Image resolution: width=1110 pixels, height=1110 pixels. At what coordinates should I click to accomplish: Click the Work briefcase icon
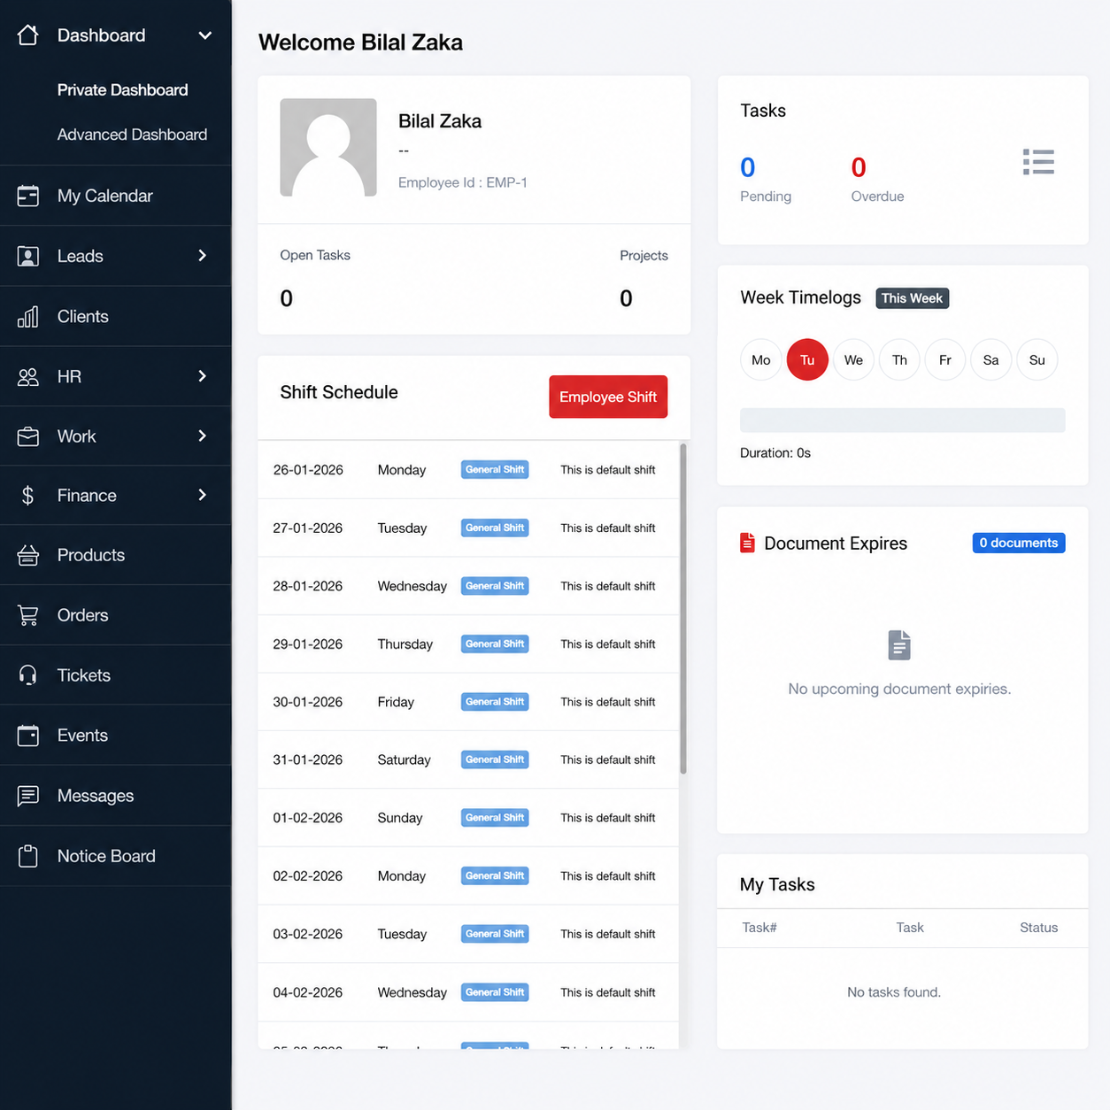pyautogui.click(x=28, y=436)
